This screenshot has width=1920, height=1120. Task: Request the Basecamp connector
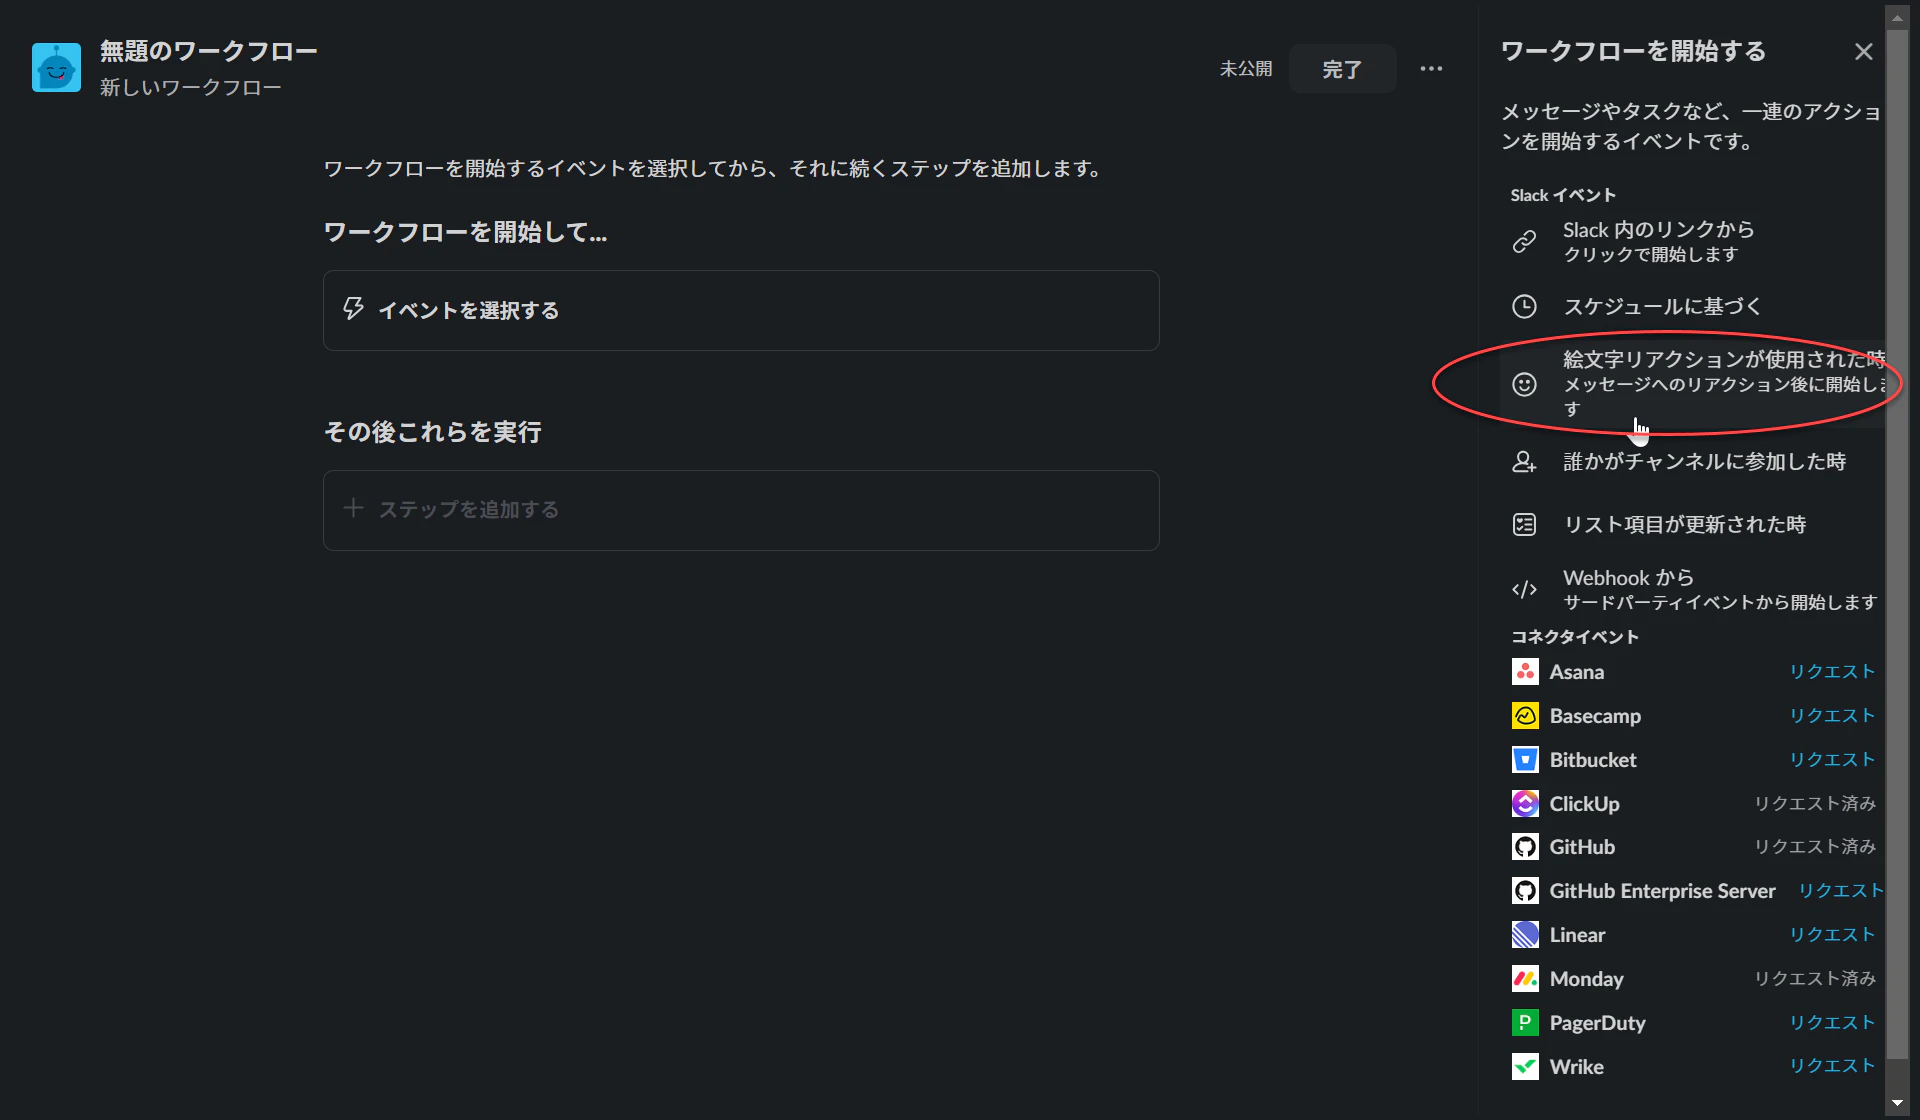coord(1832,716)
